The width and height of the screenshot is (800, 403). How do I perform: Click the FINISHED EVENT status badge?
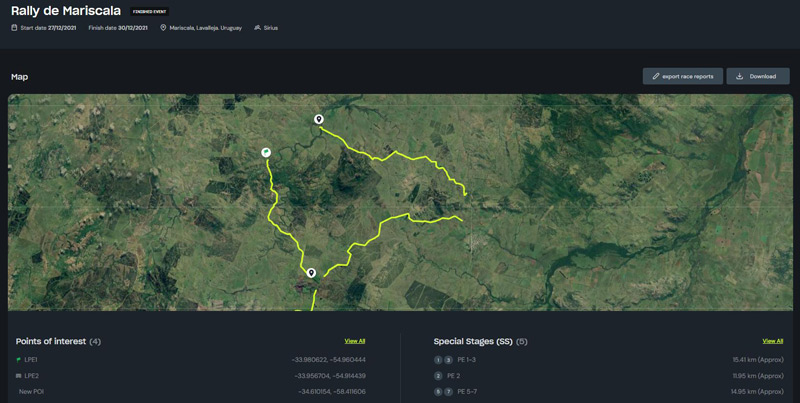149,11
